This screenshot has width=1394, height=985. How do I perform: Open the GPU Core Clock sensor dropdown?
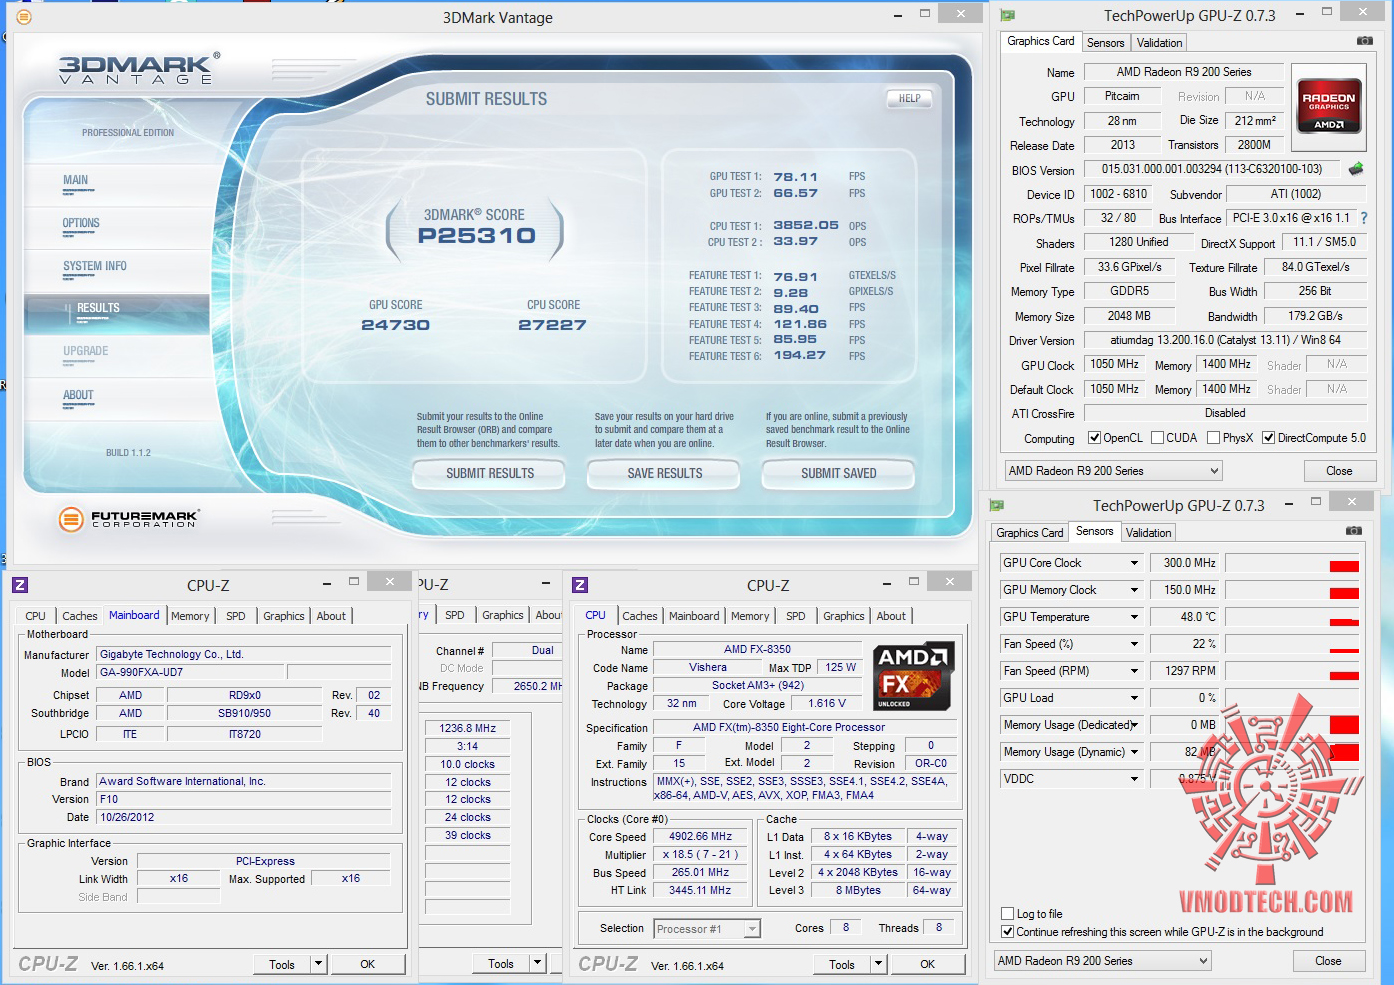[x=1134, y=563]
